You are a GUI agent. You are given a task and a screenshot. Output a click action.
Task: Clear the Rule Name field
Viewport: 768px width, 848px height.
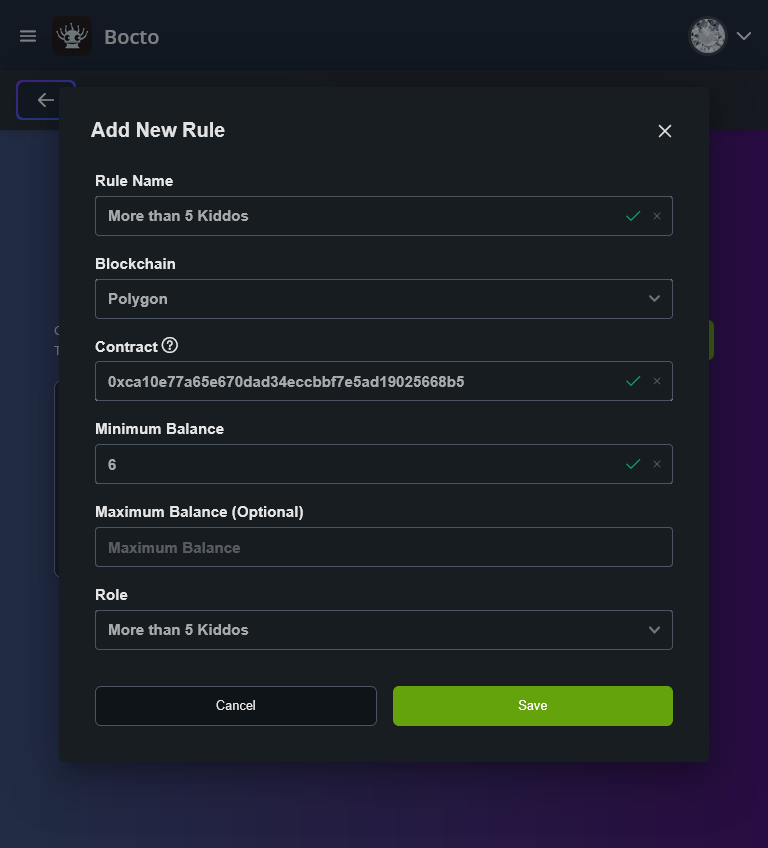coord(657,216)
